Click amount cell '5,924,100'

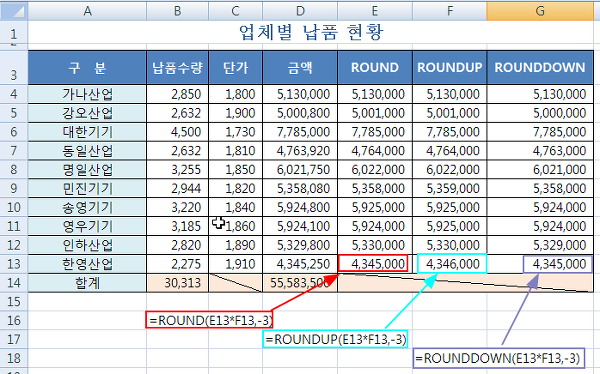(300, 226)
